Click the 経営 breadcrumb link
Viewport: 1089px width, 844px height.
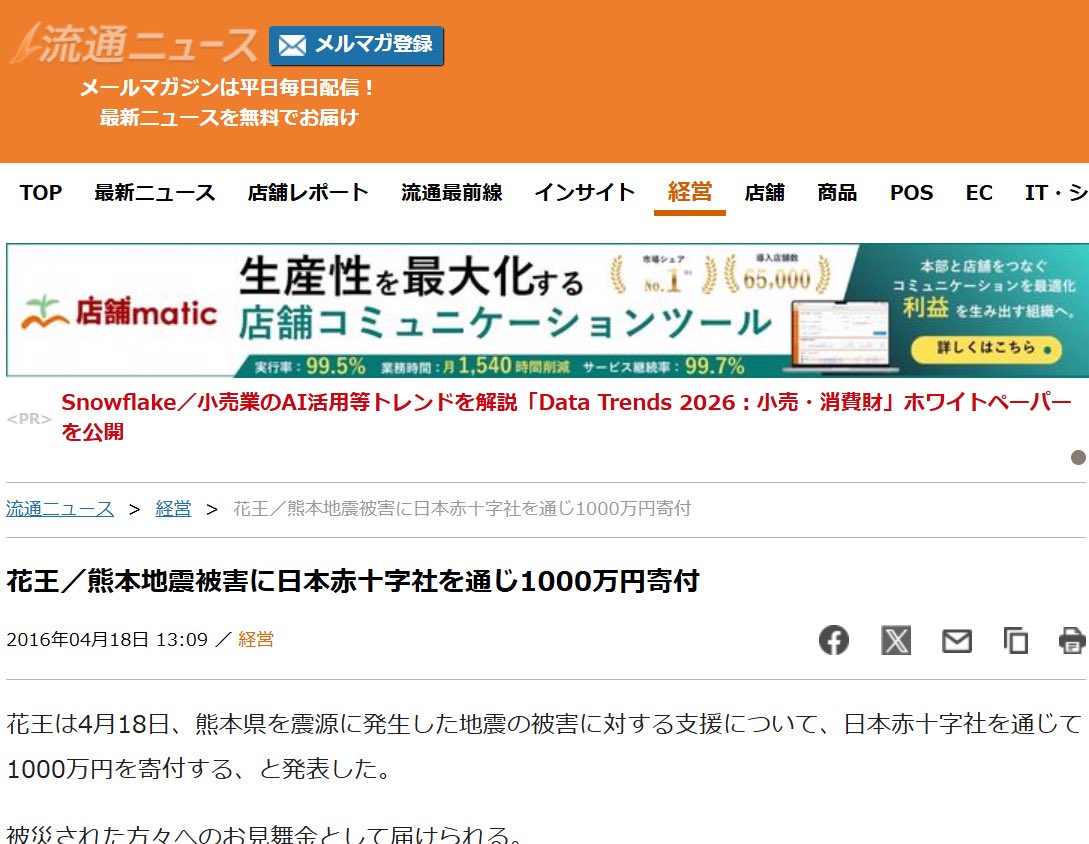[173, 508]
